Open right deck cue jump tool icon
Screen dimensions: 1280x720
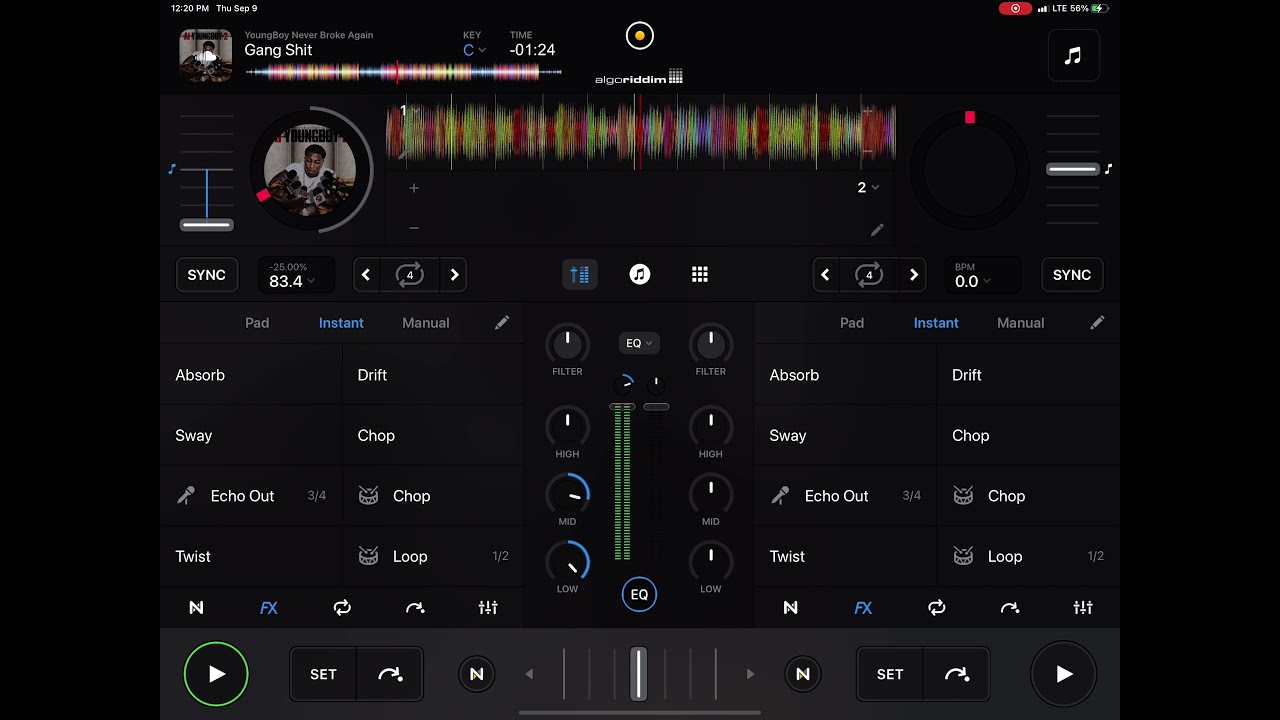click(x=1010, y=607)
